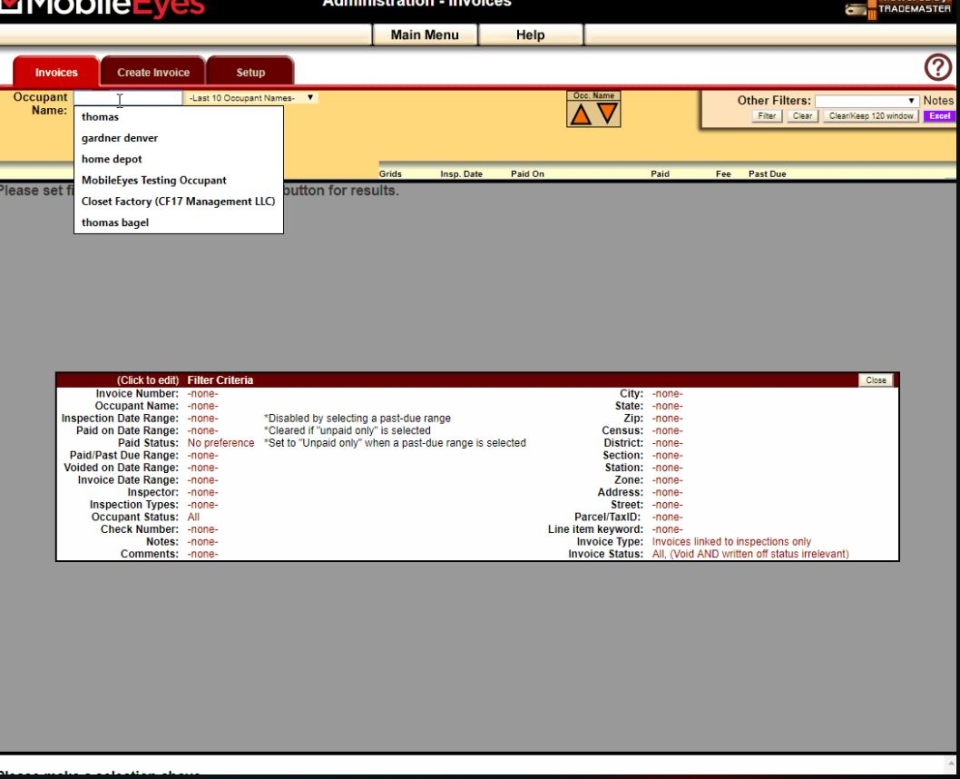The width and height of the screenshot is (960, 779).
Task: Edit Invoice Status 'All' value
Action: pos(751,554)
